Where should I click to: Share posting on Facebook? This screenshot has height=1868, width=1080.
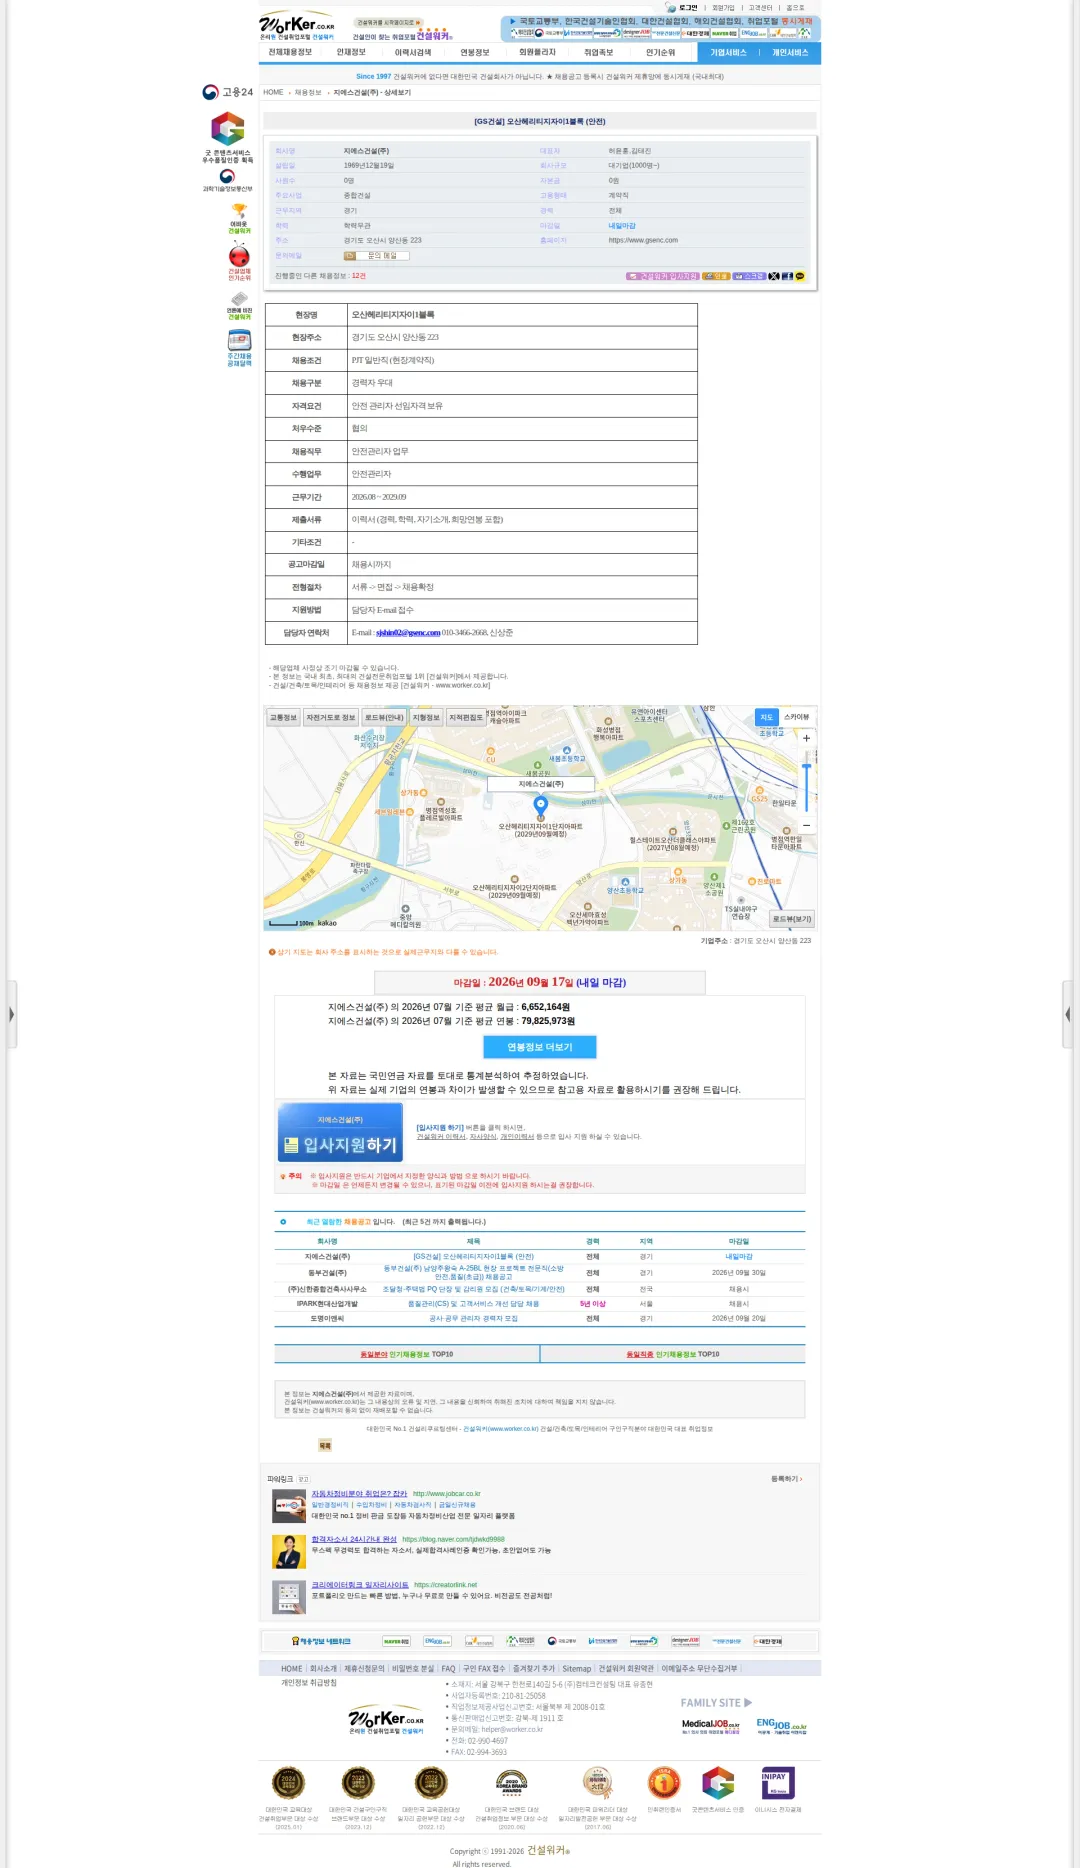(x=787, y=276)
